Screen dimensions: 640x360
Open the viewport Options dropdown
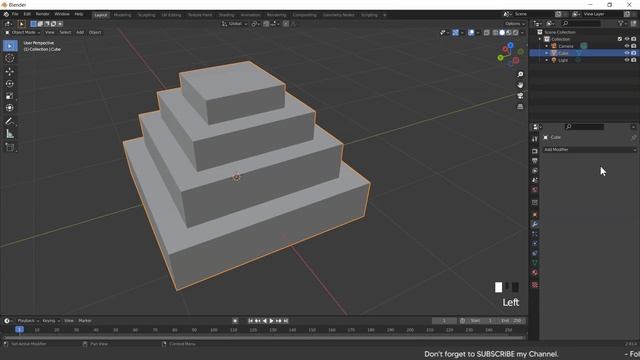[515, 24]
